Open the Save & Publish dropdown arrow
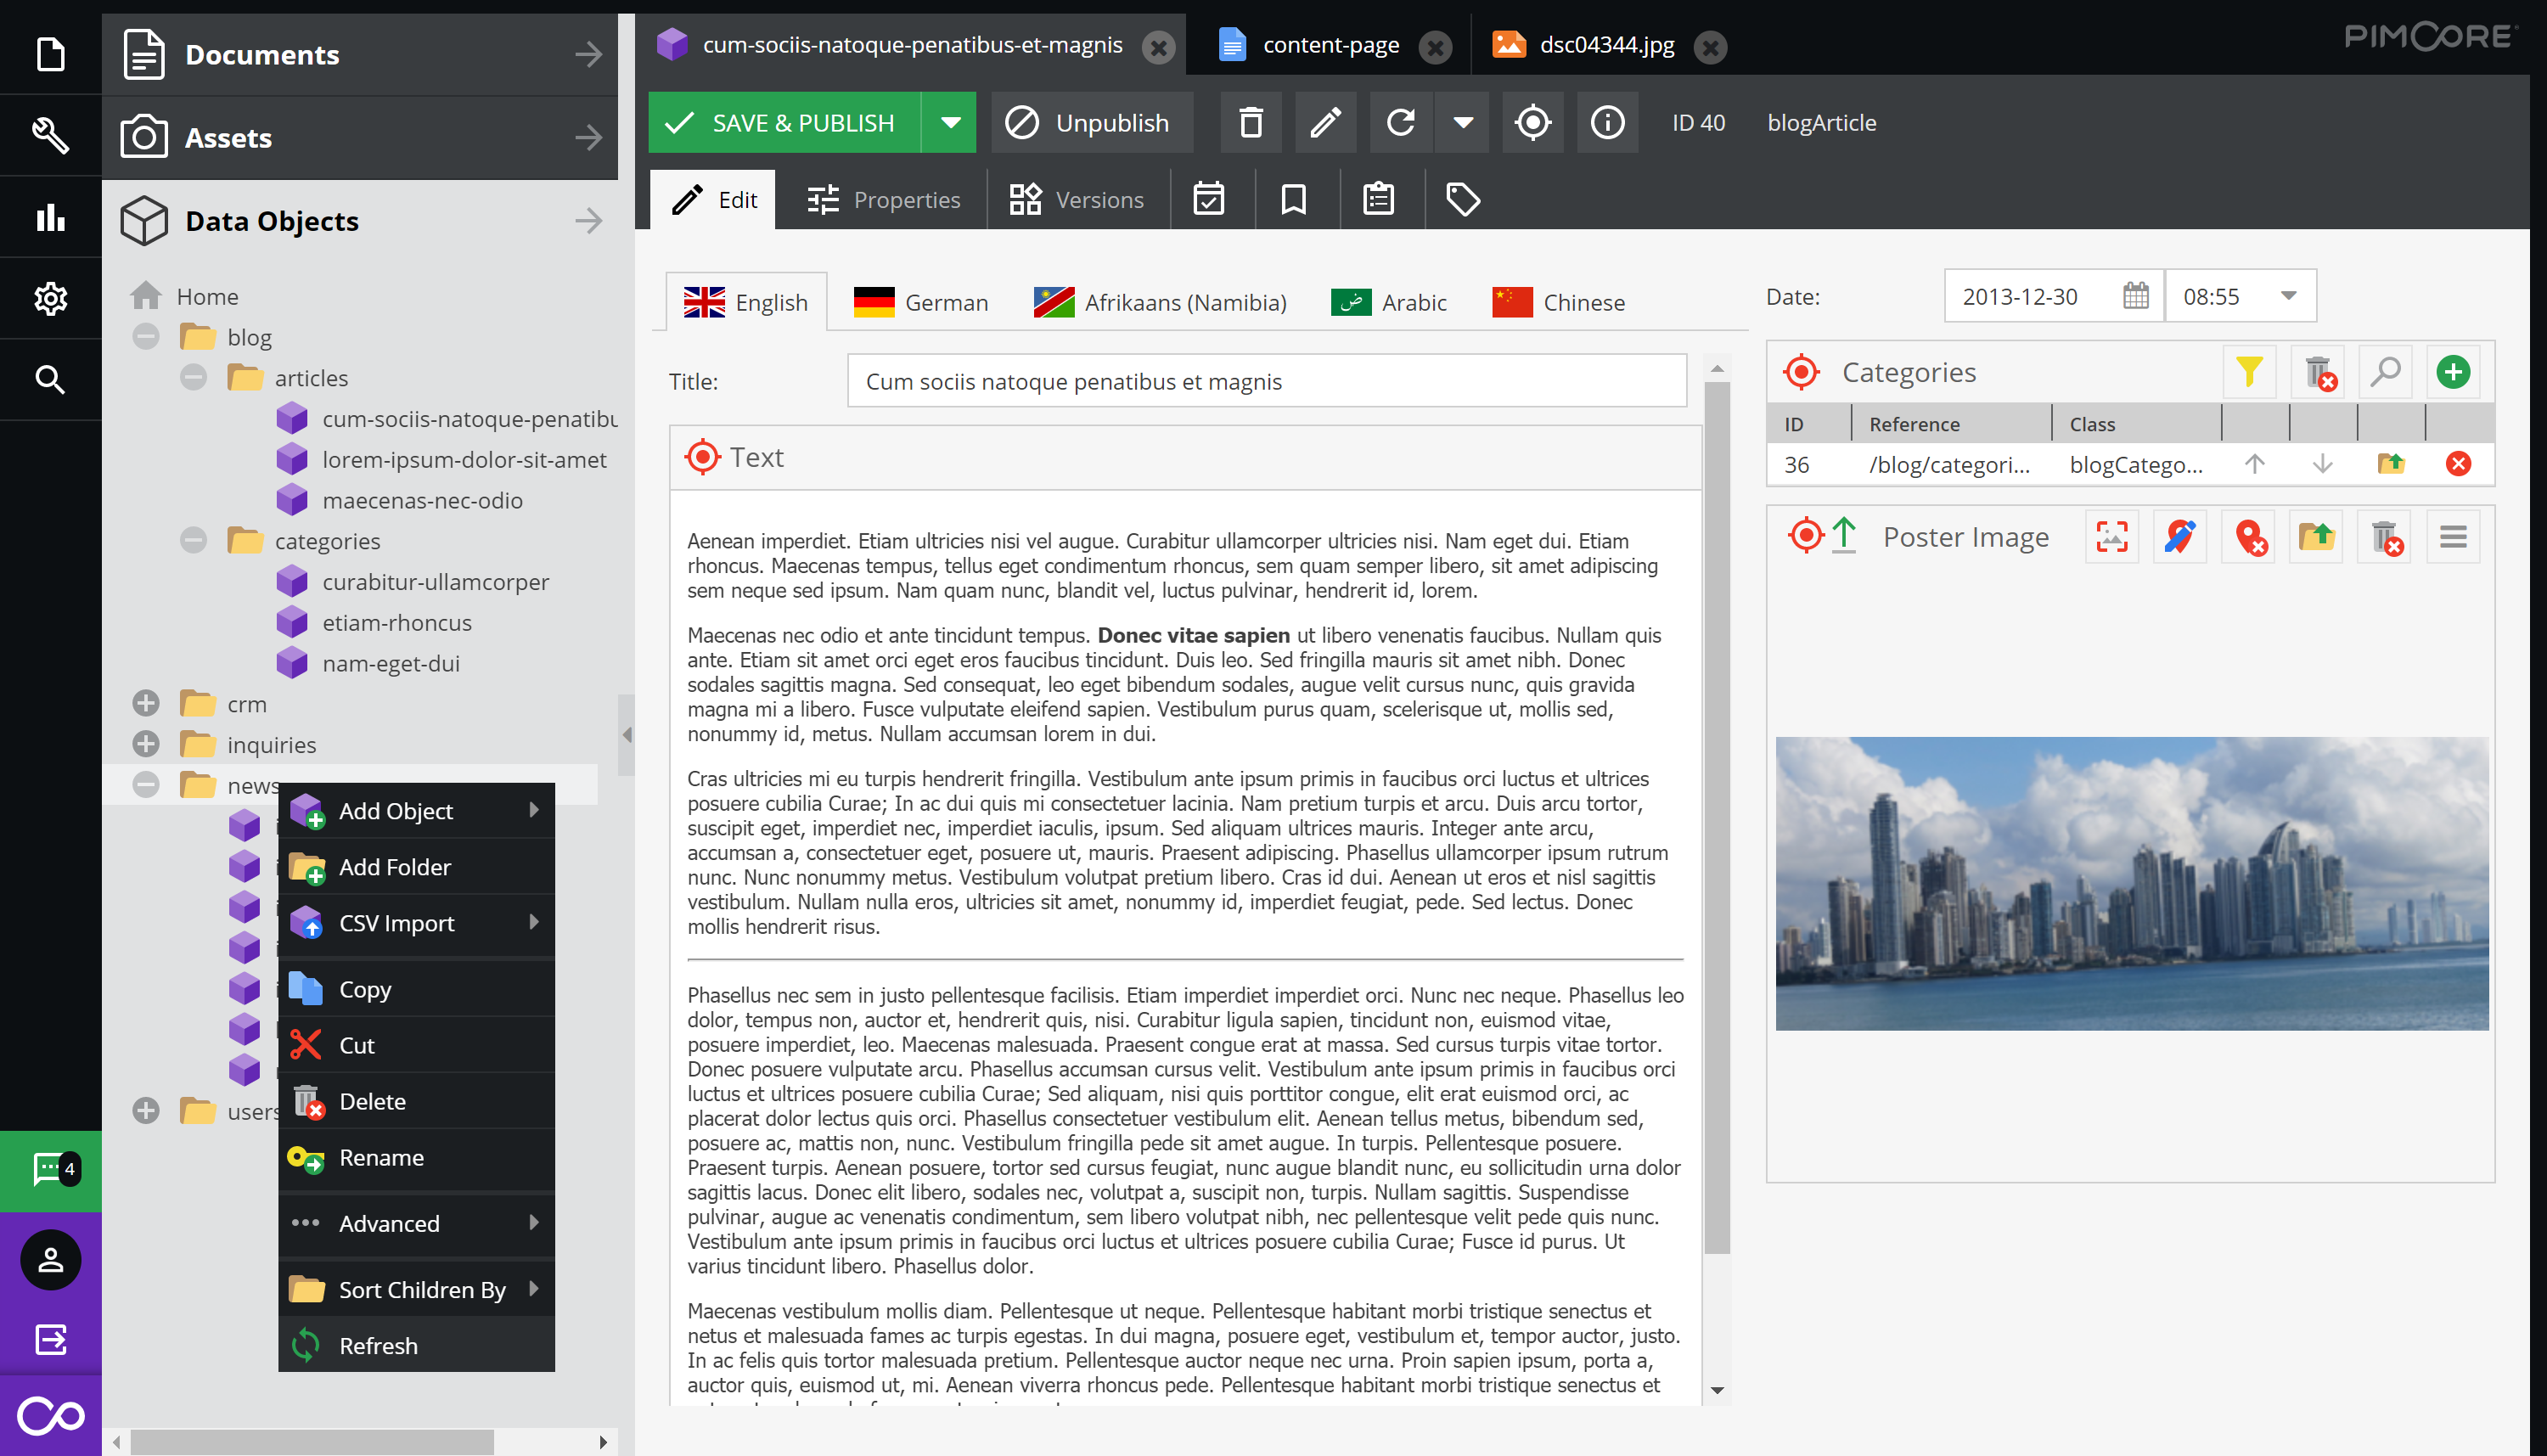2547x1456 pixels. [950, 122]
